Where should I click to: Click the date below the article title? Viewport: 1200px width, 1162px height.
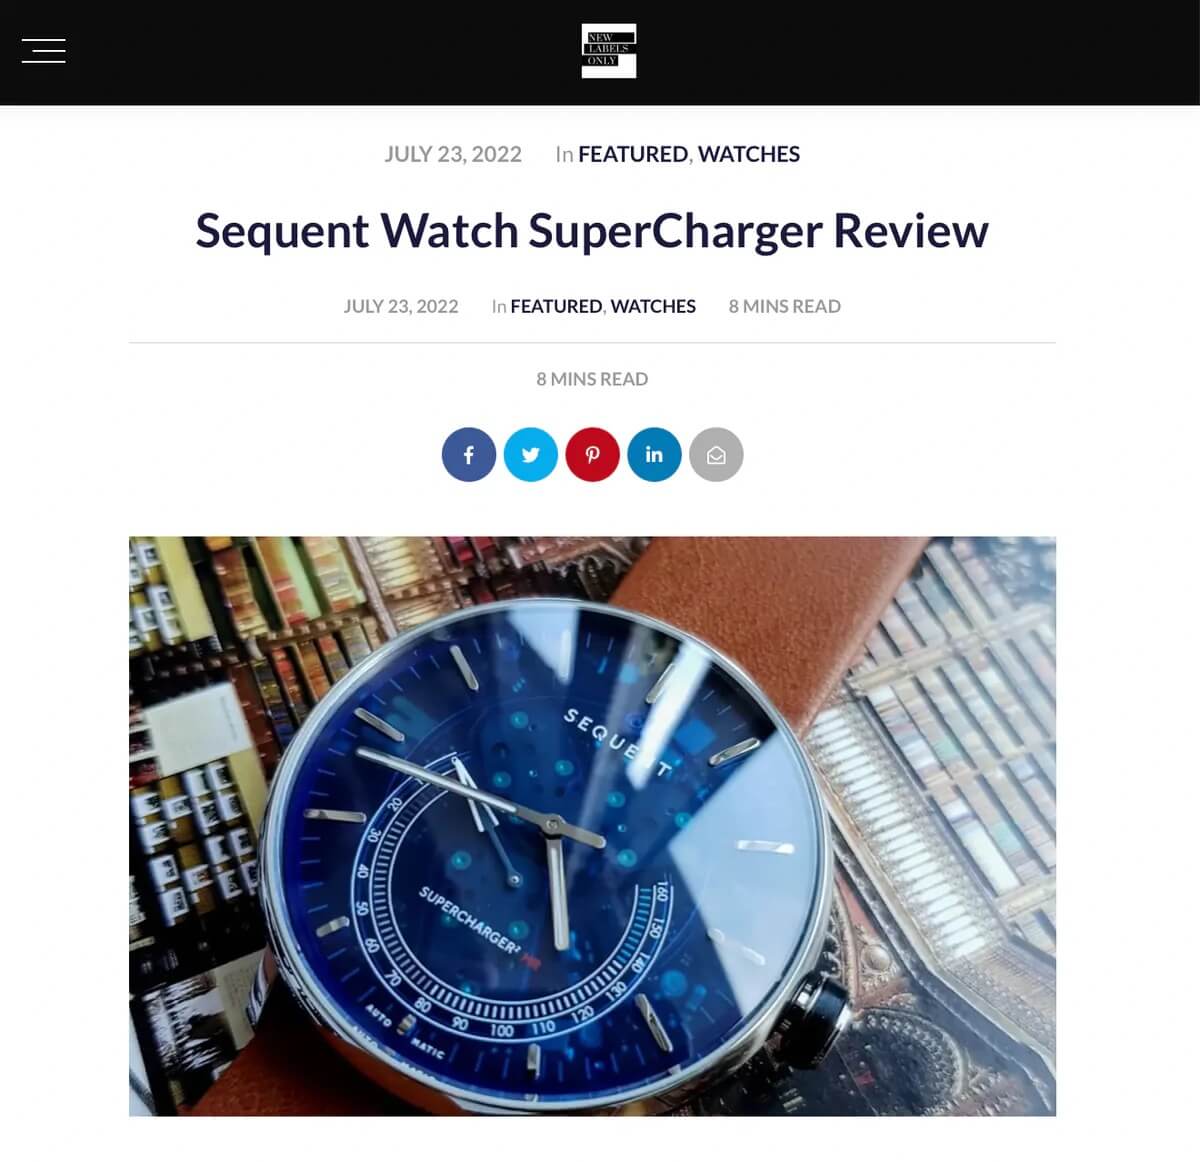[x=401, y=306]
